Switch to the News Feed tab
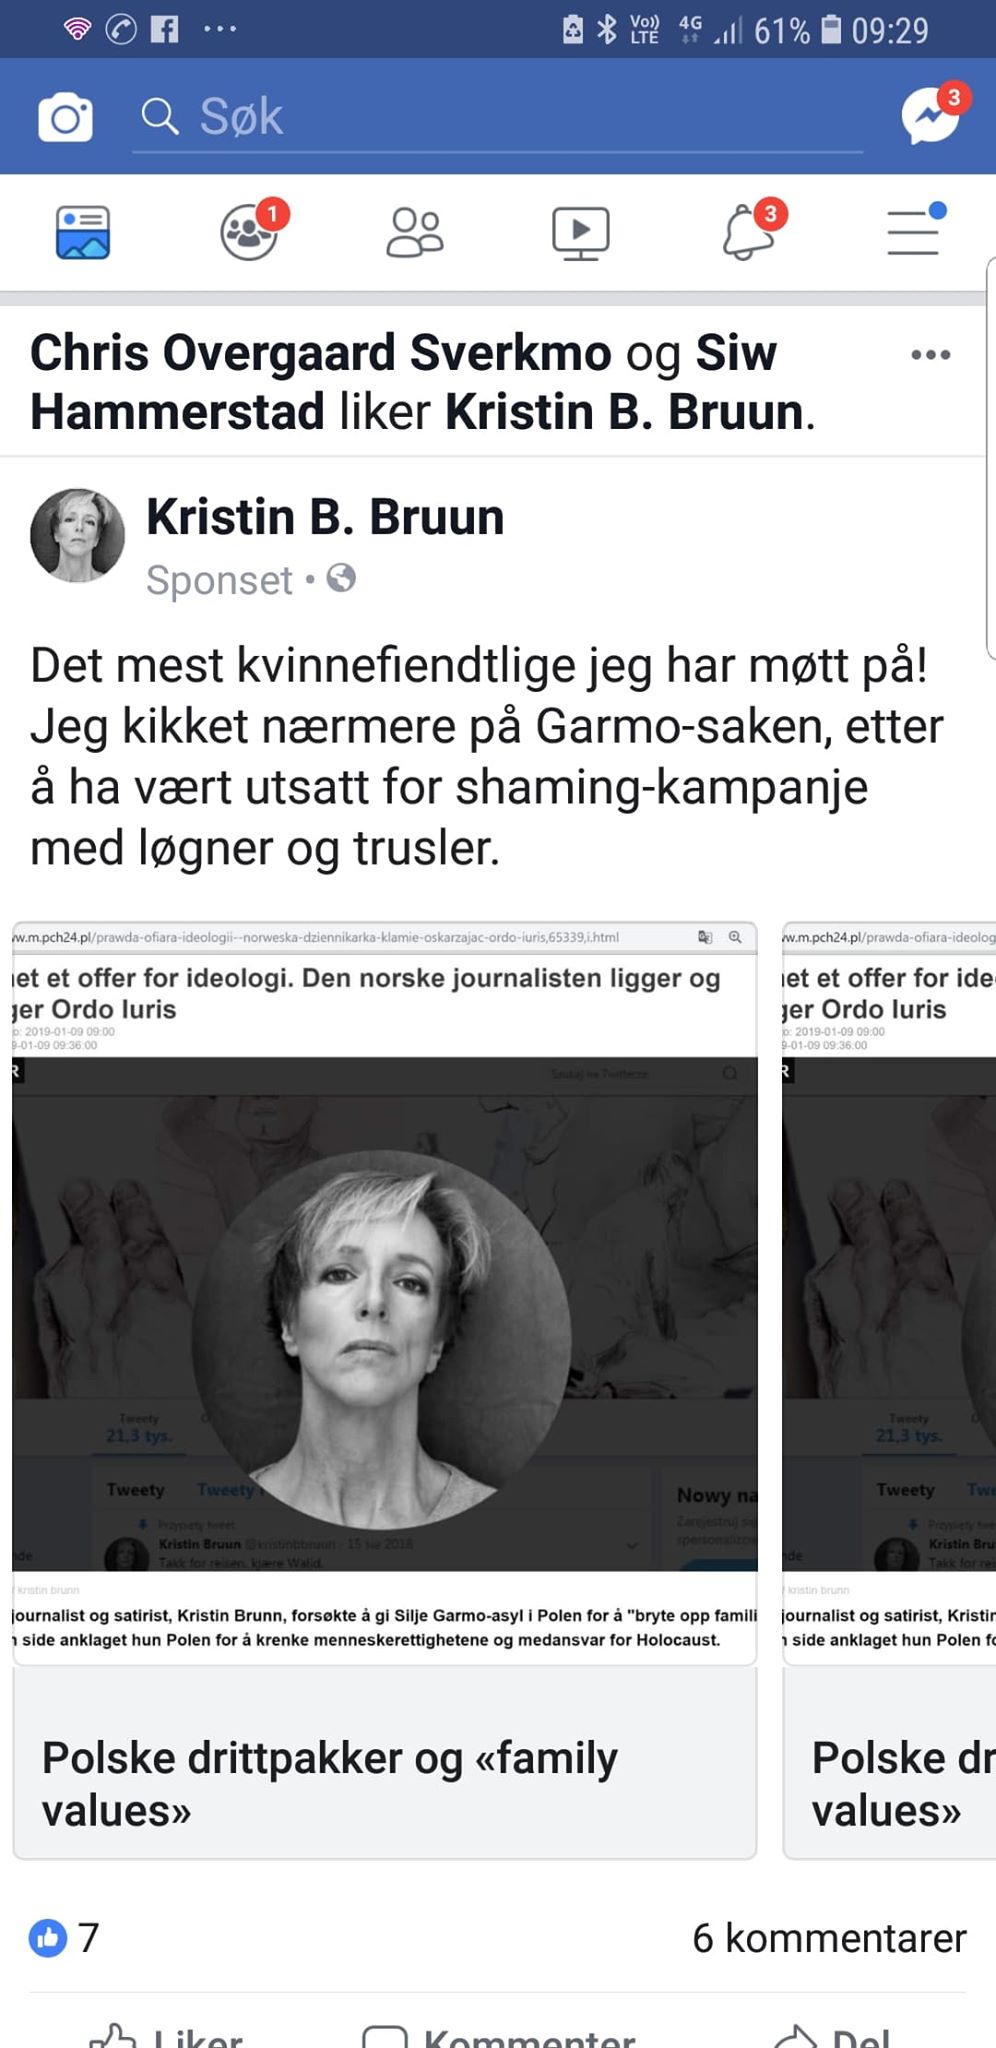 (83, 232)
